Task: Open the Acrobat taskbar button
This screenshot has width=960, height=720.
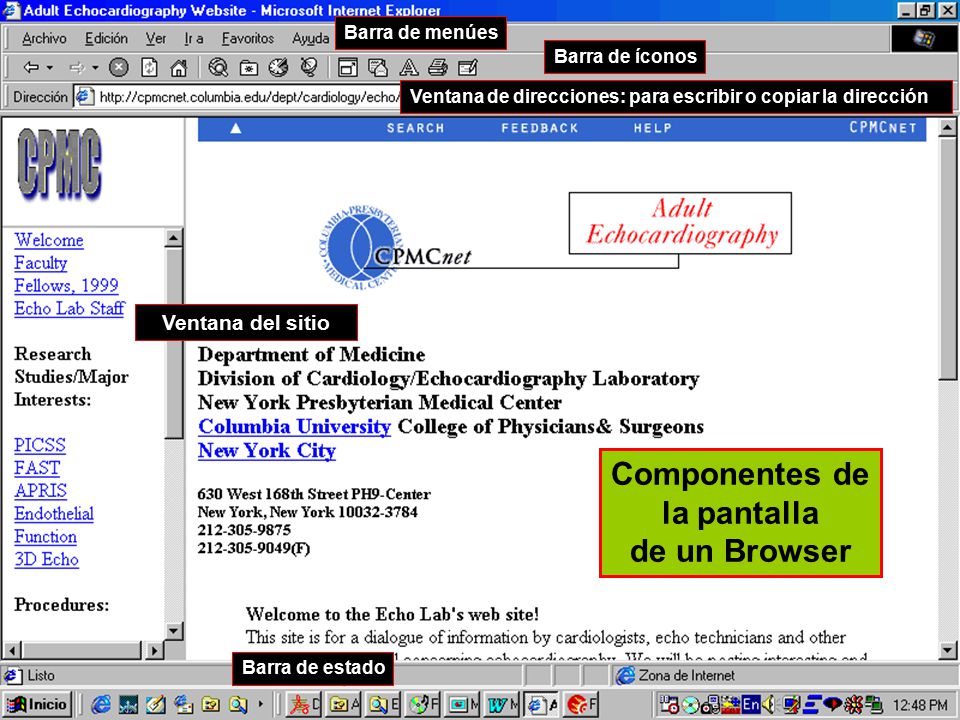Action: coord(305,705)
